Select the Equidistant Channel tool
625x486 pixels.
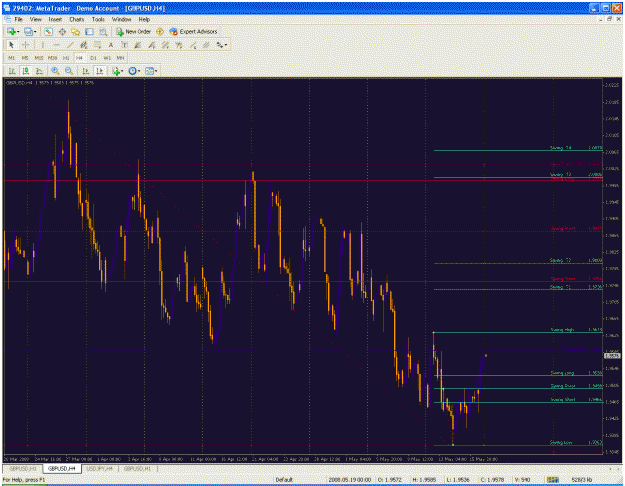pos(83,45)
